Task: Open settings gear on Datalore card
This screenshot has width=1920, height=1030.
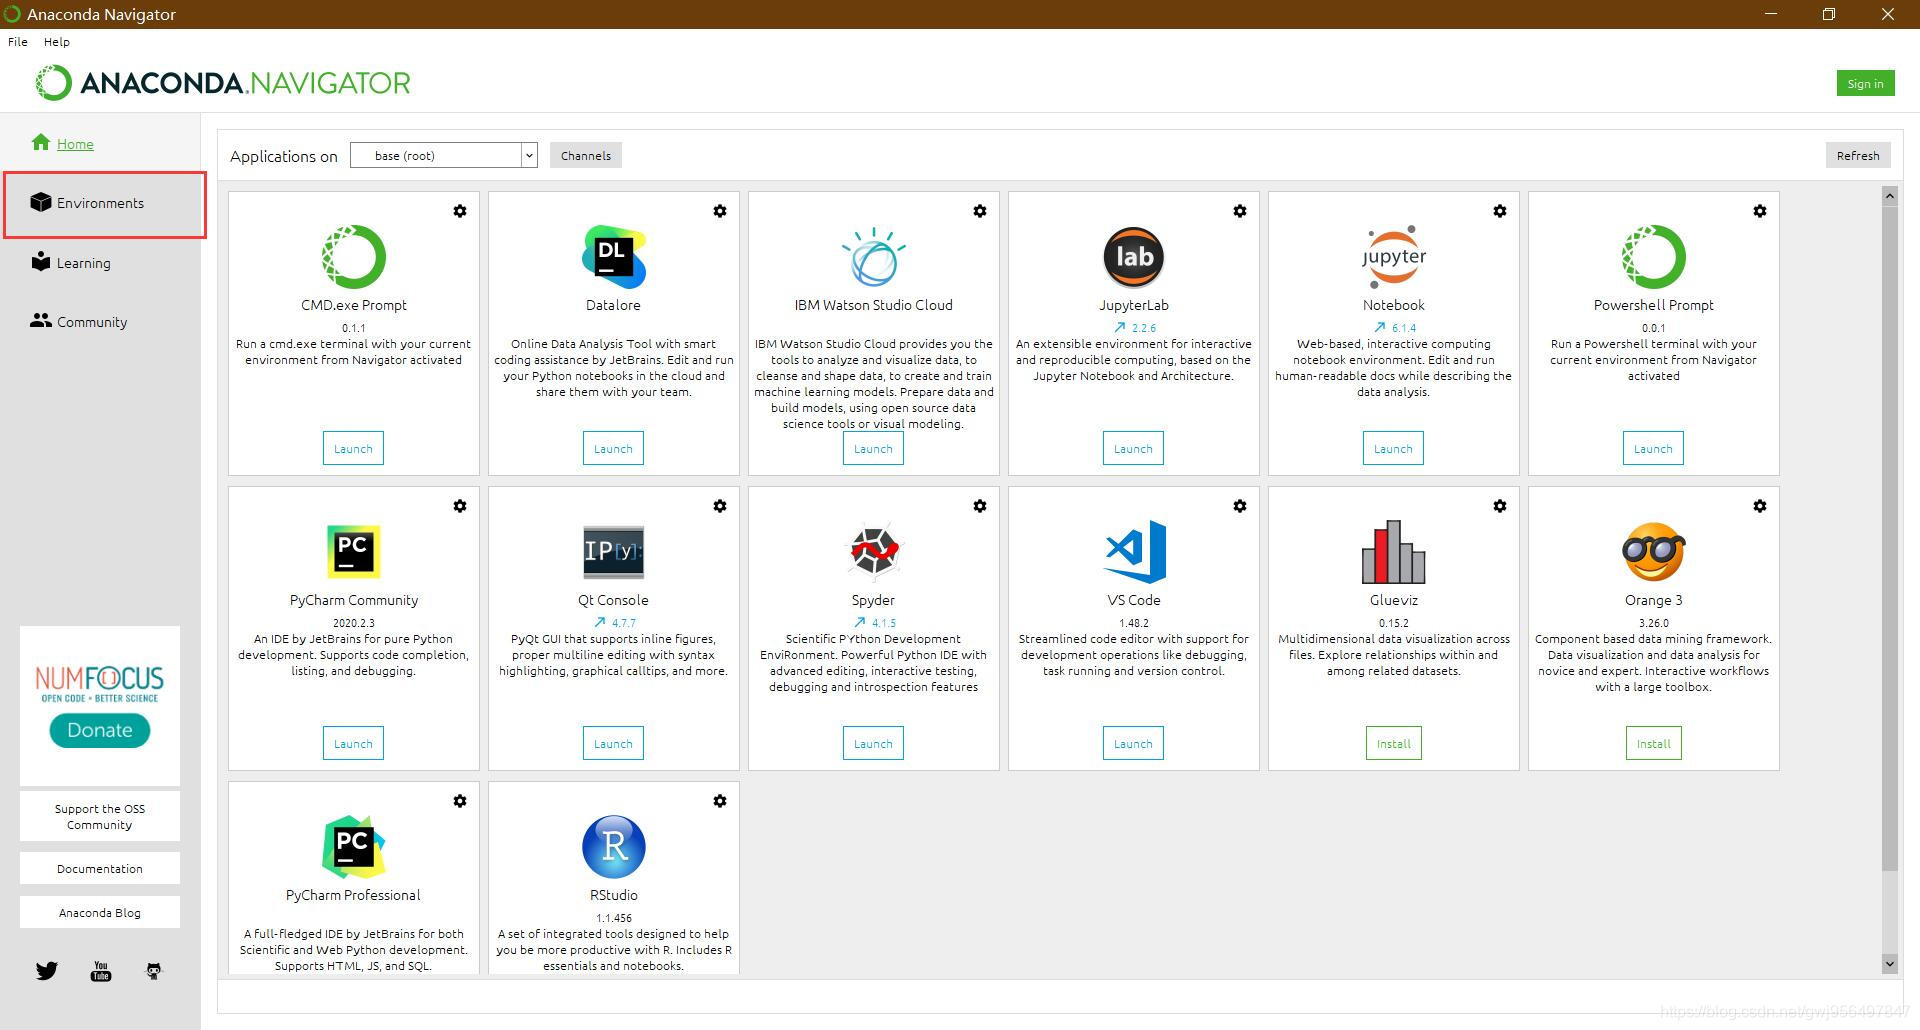Action: [x=720, y=211]
